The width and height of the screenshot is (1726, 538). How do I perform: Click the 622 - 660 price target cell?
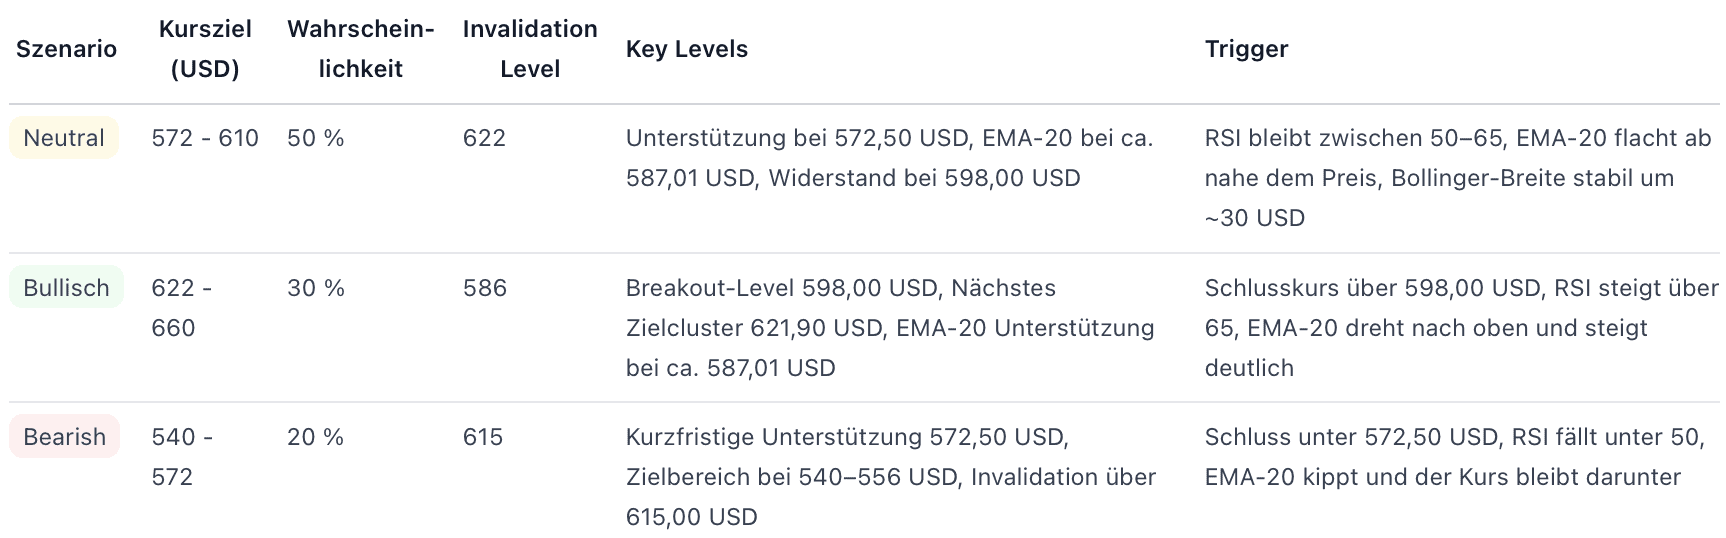point(182,308)
